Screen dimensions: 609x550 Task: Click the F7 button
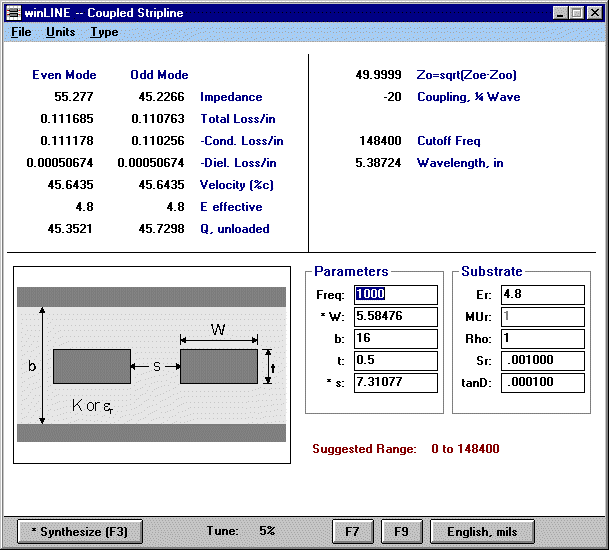pos(352,531)
